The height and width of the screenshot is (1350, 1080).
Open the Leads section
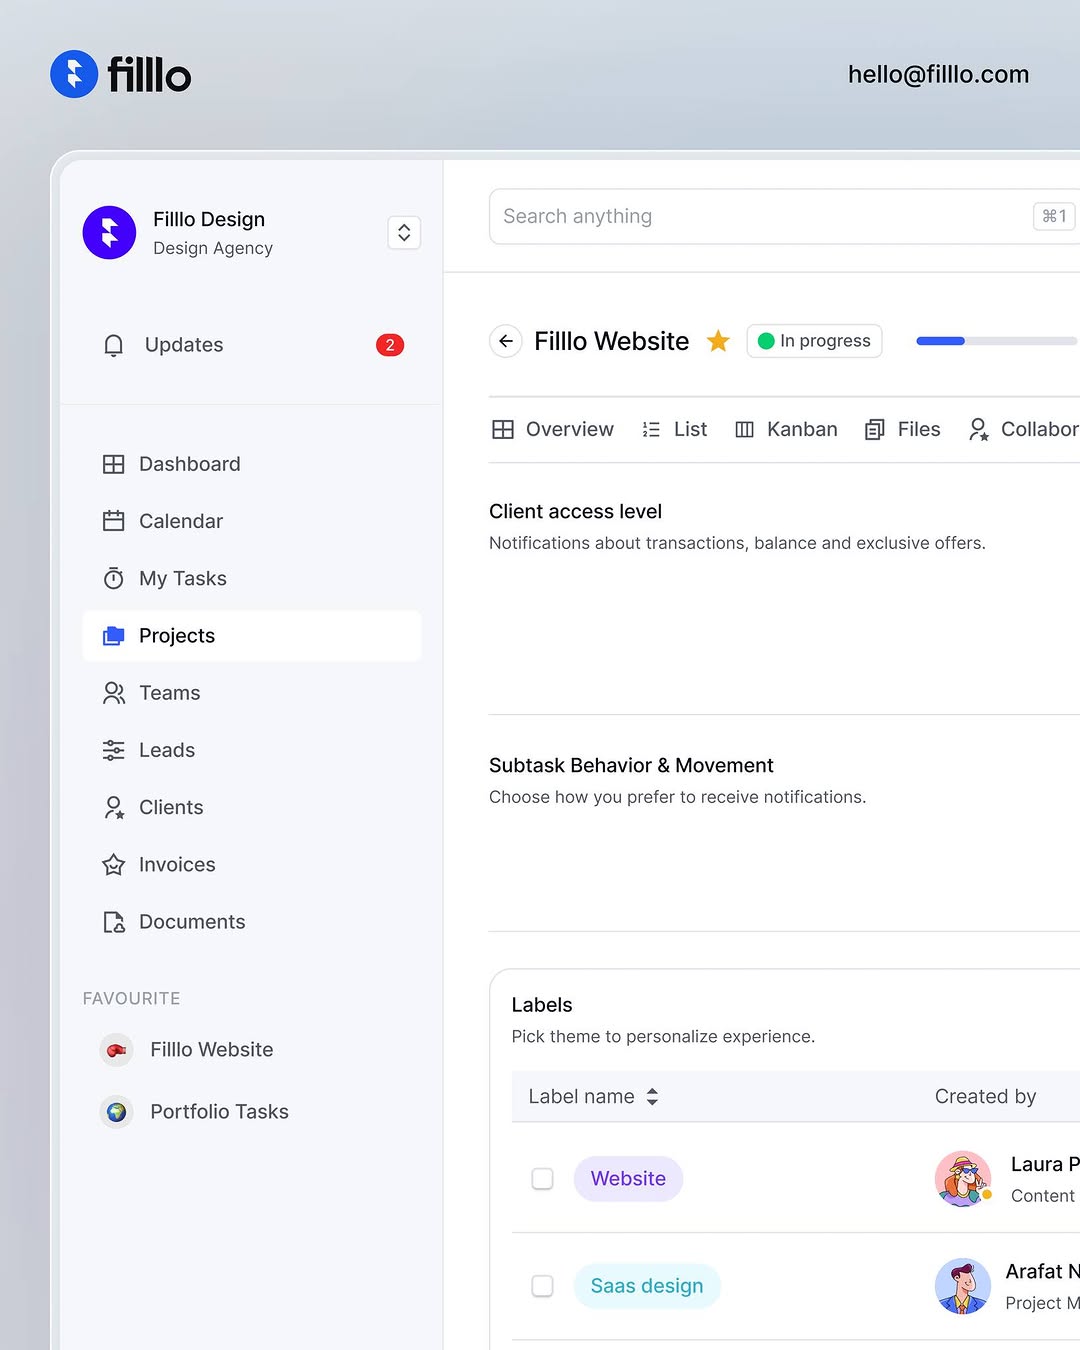pos(252,750)
